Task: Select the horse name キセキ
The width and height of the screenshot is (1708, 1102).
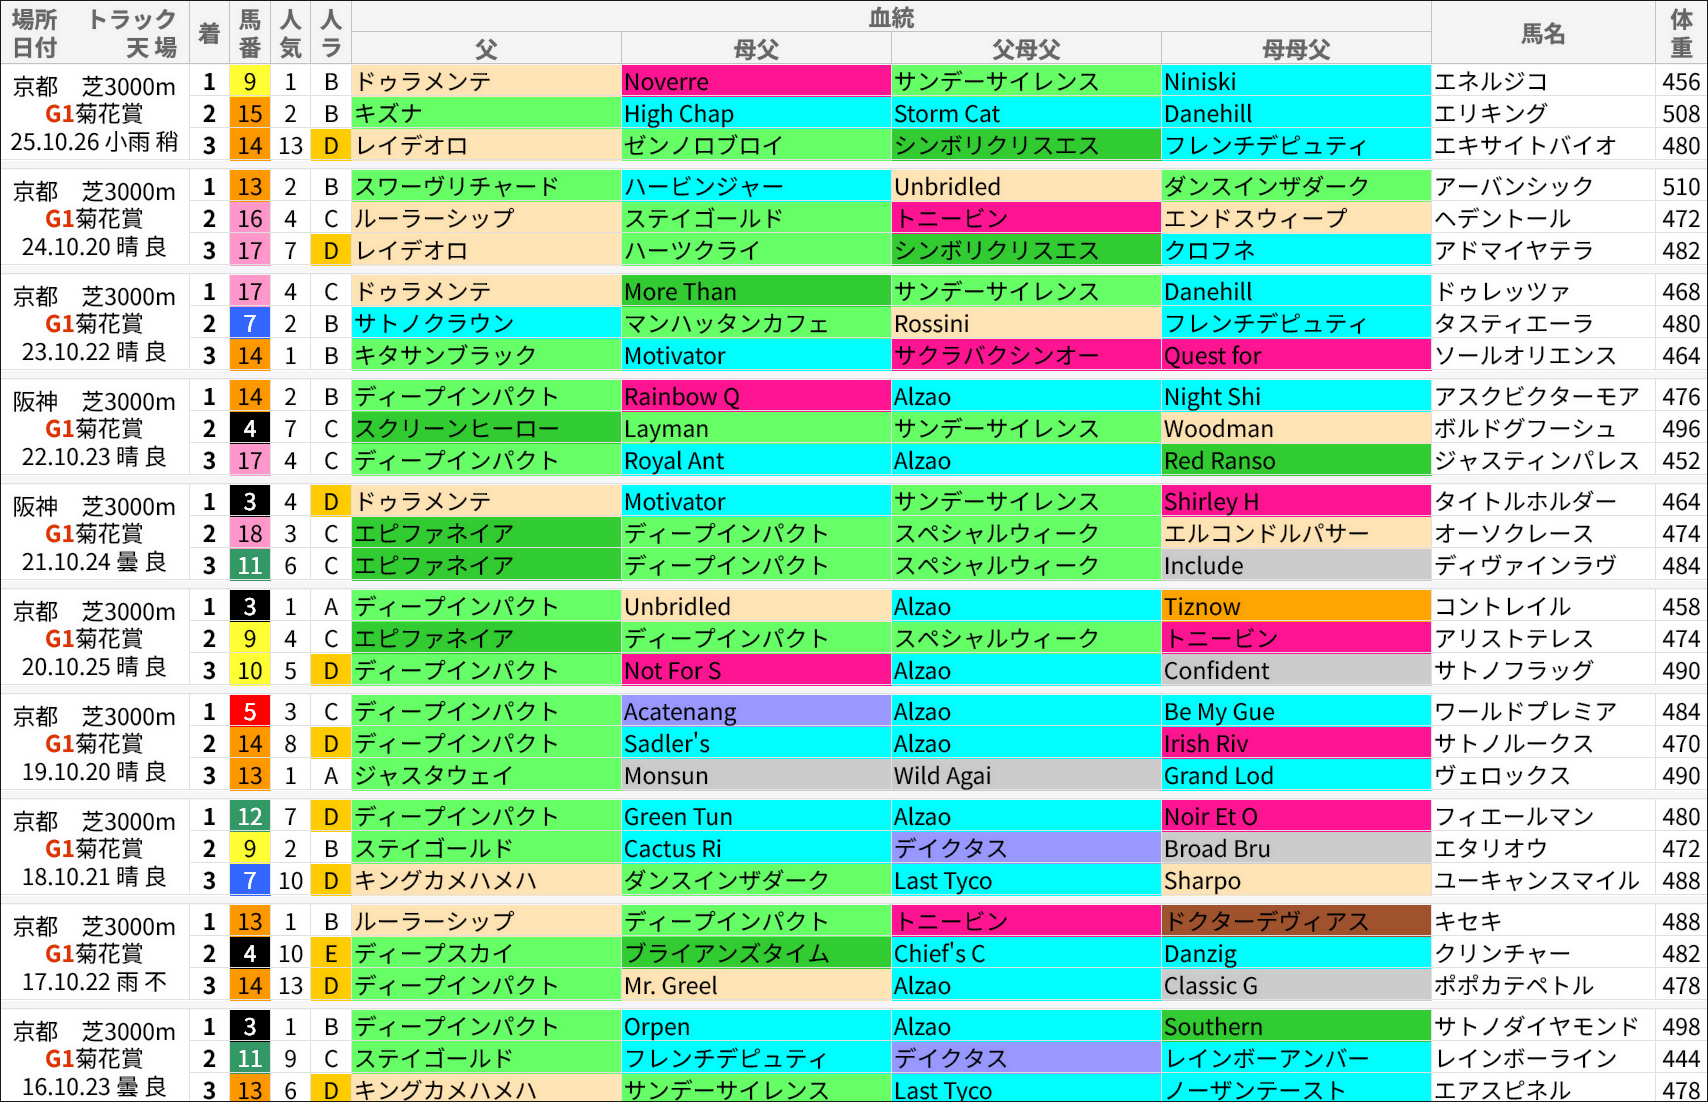Action: tap(1468, 922)
